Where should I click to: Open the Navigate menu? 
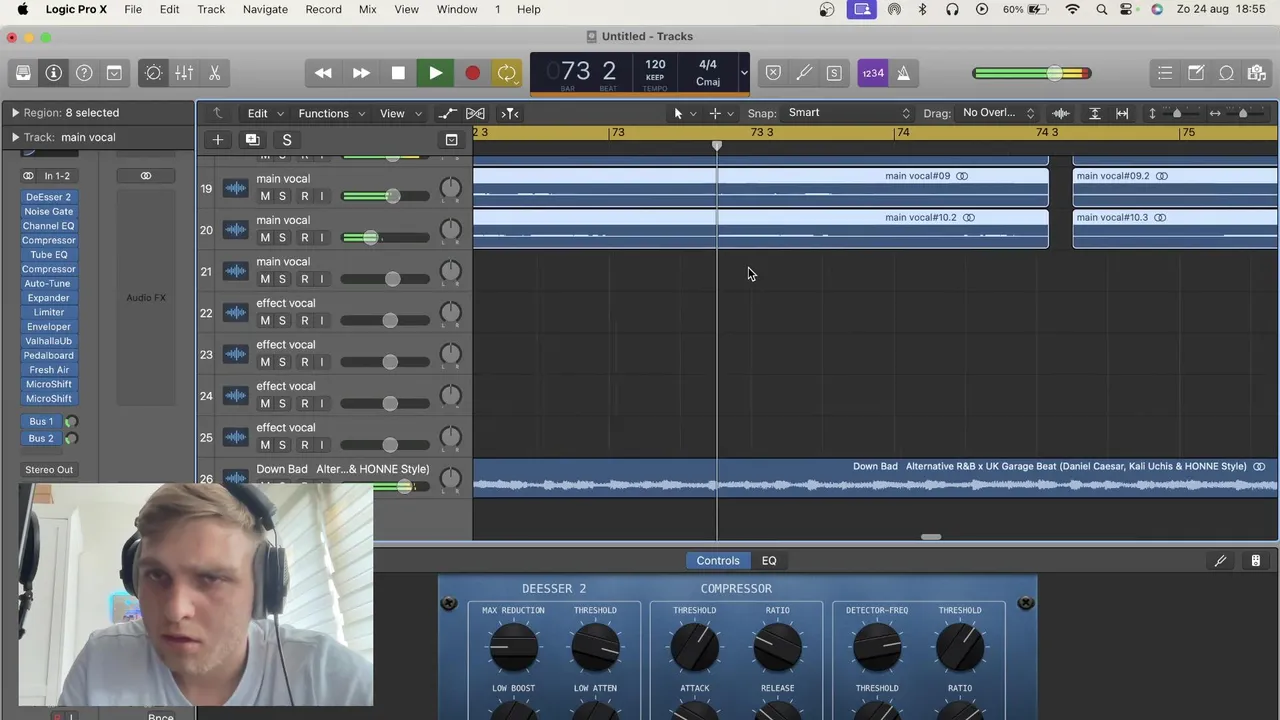(265, 9)
